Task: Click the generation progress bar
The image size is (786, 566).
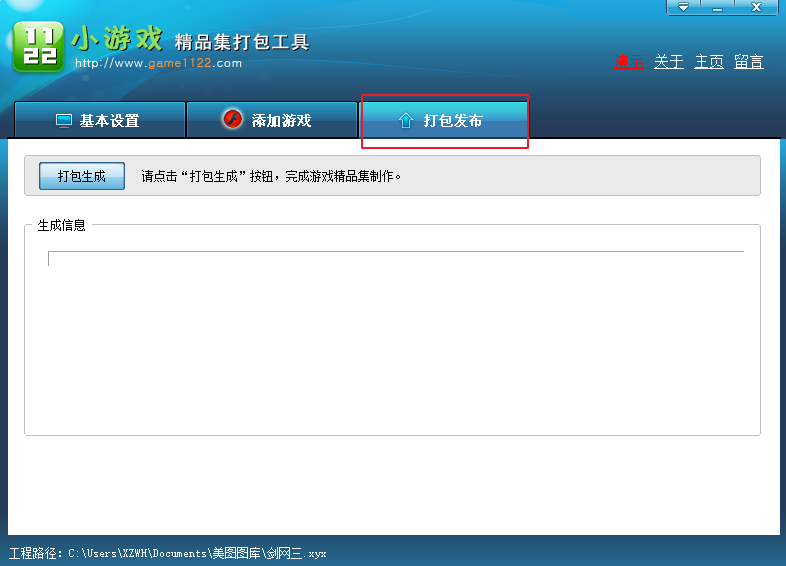Action: [x=396, y=258]
